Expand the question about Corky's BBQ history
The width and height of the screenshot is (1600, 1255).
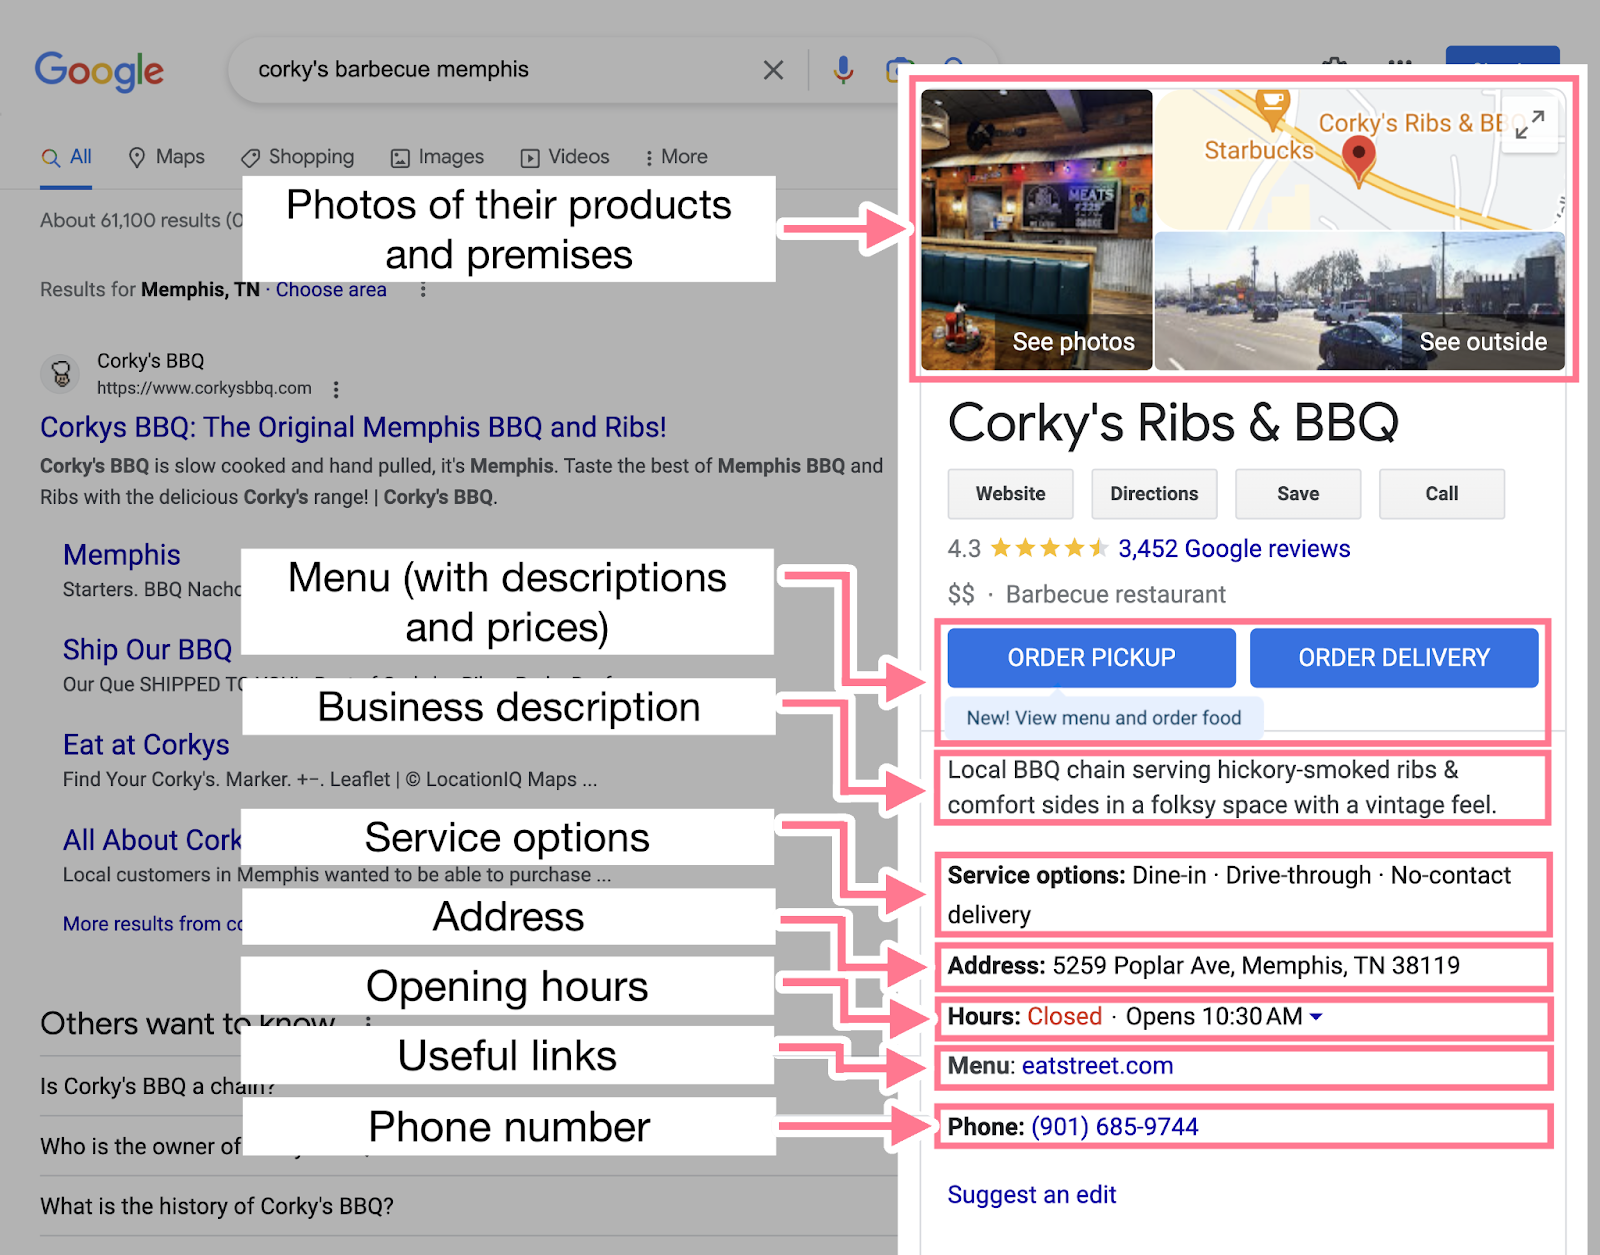pos(217,1206)
